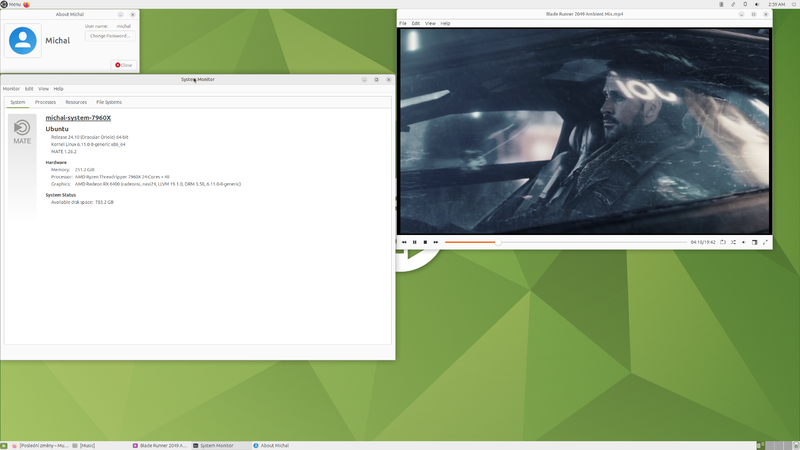Screen dimensions: 800x450
Task: Click the AMD Ryzen Threadripper 7960X processor text
Action: point(122,177)
